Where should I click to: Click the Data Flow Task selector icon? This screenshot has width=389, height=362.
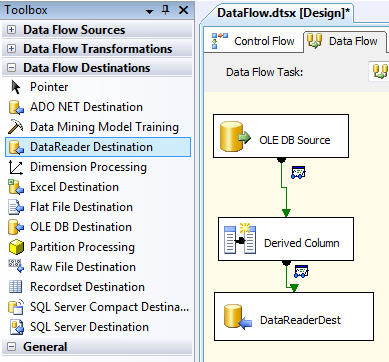(380, 72)
